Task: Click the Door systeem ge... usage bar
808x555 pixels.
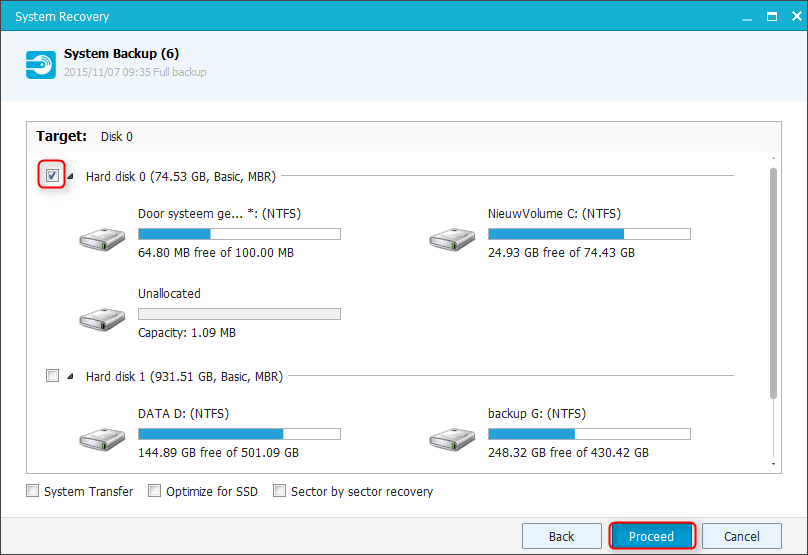Action: click(239, 234)
